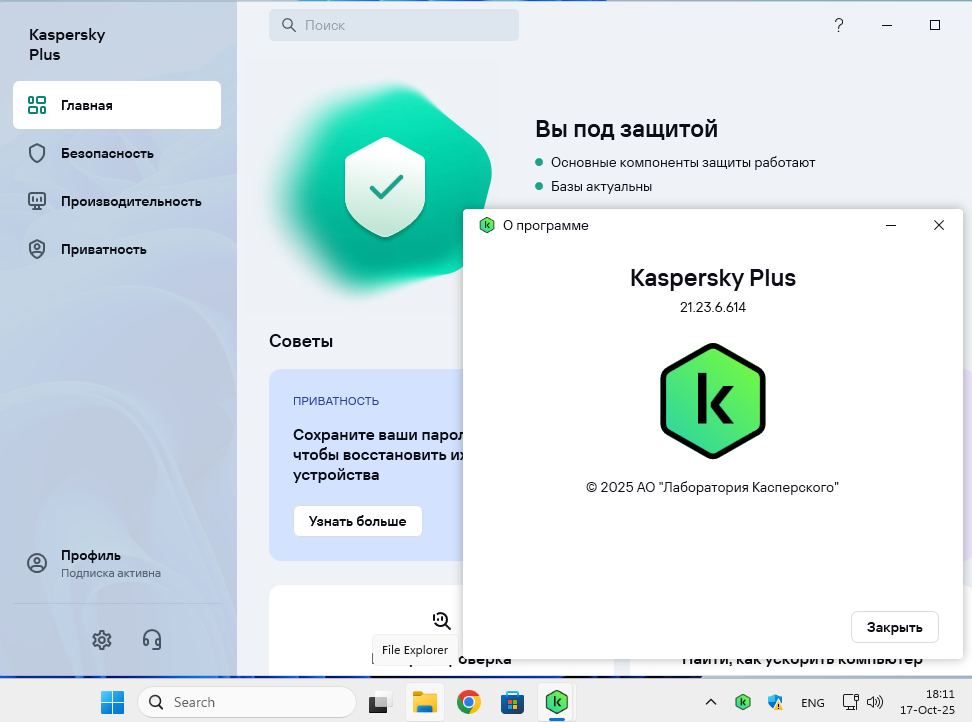Open Профиль subscription entry
The height and width of the screenshot is (722, 972).
coord(117,563)
